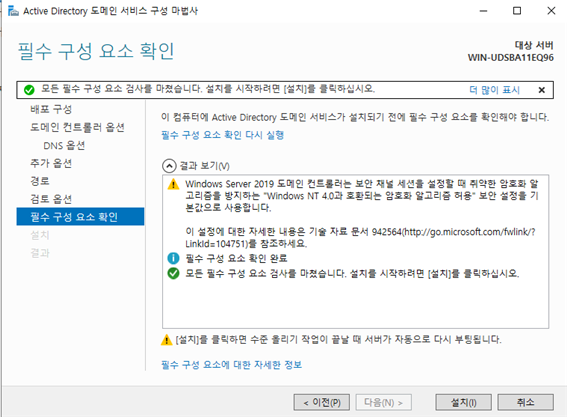Select the DNS 옵션 step
The height and width of the screenshot is (417, 567).
(64, 145)
